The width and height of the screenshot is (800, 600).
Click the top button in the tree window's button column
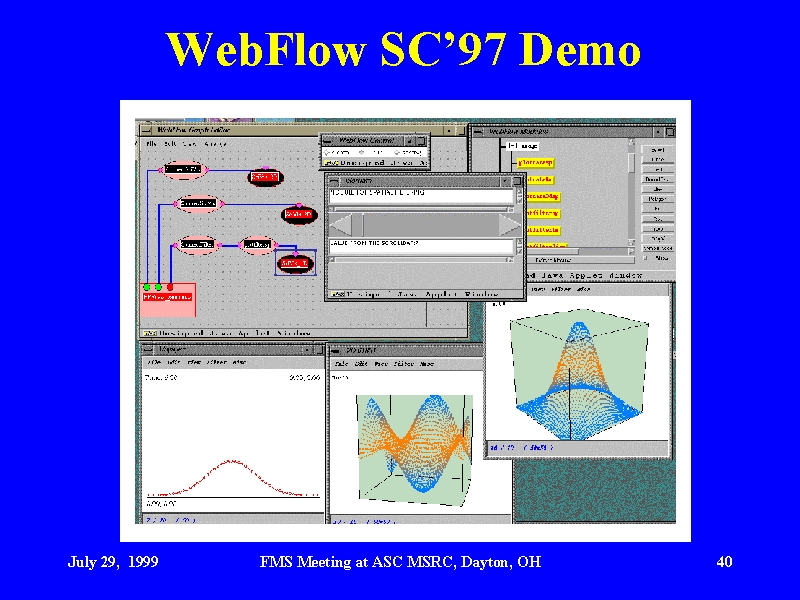click(x=658, y=150)
